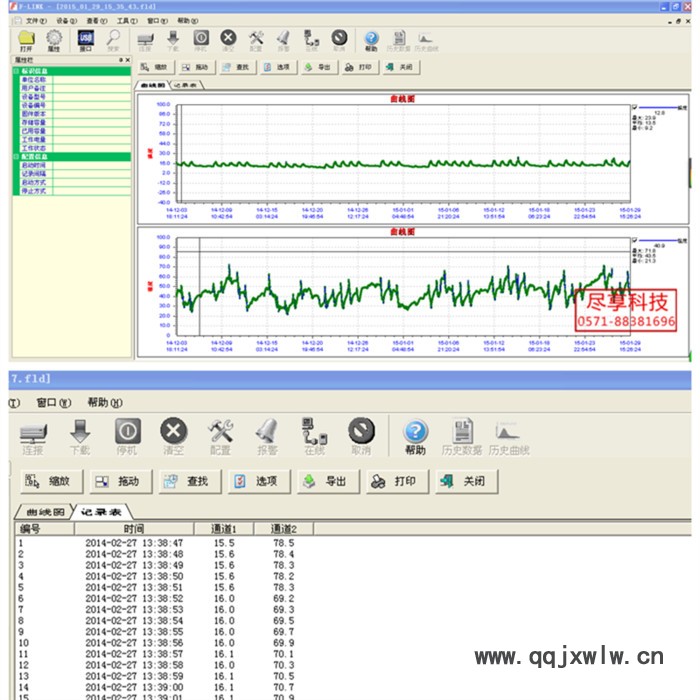The image size is (700, 700).
Task: Click 清空 X icon in the enlarged lower toolbar
Action: tap(173, 437)
